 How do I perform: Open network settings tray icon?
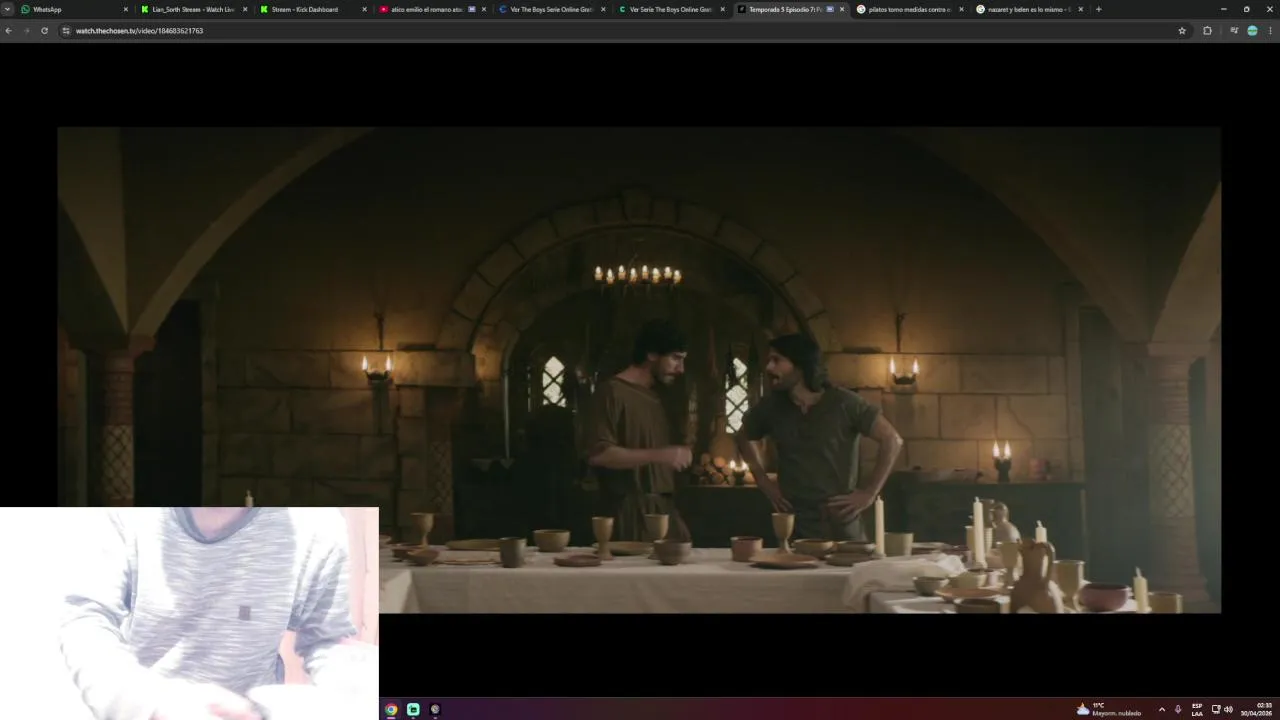(x=1216, y=709)
